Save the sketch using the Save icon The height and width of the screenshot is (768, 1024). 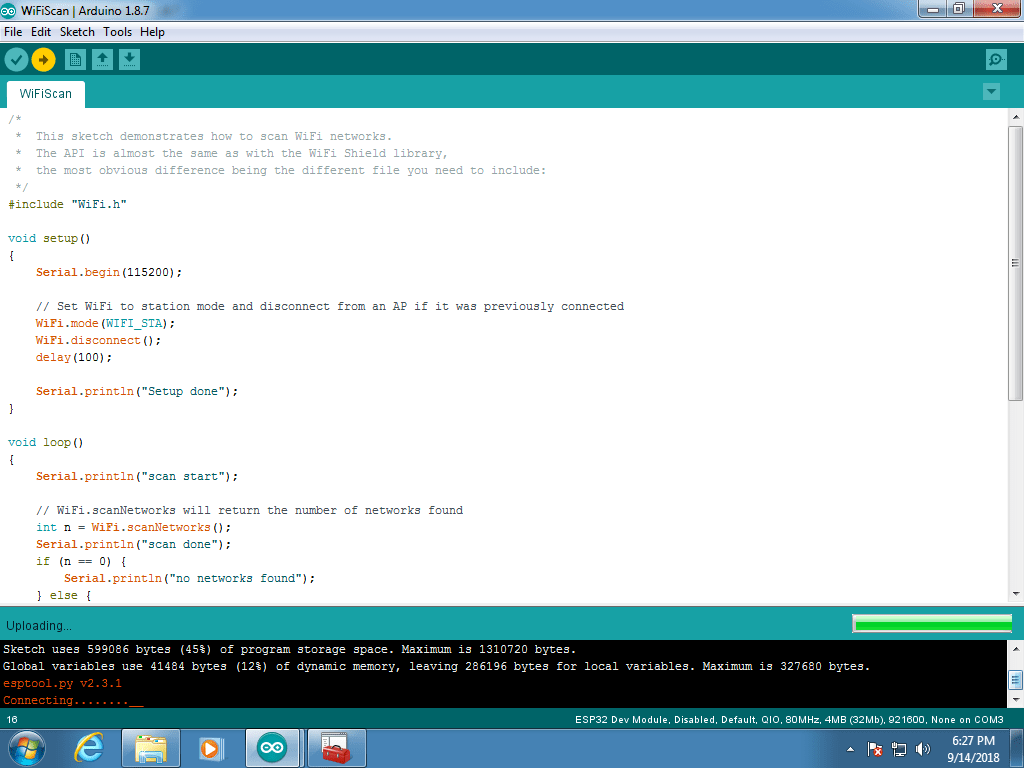pos(129,60)
